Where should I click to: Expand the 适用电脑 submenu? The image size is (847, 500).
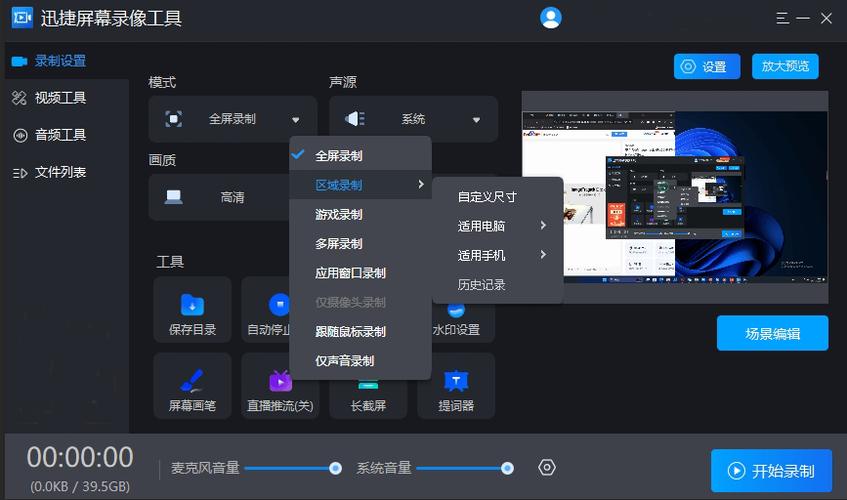(x=498, y=226)
